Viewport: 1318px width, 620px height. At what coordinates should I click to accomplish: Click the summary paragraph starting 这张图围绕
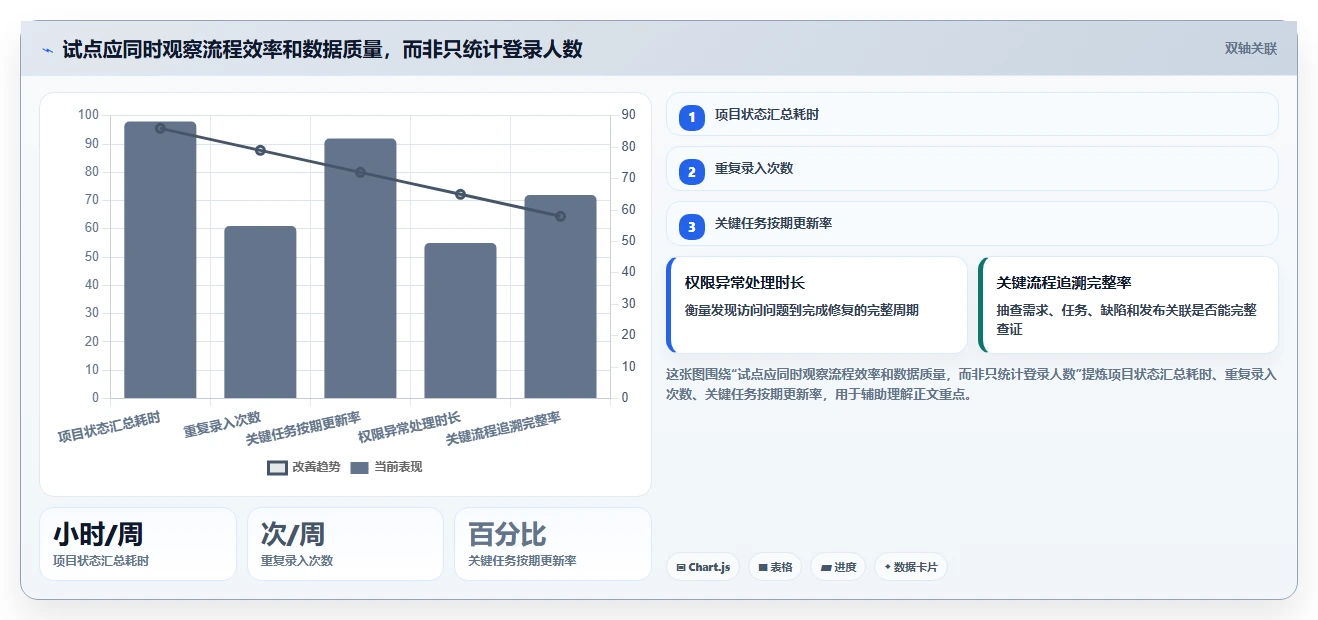[971, 384]
